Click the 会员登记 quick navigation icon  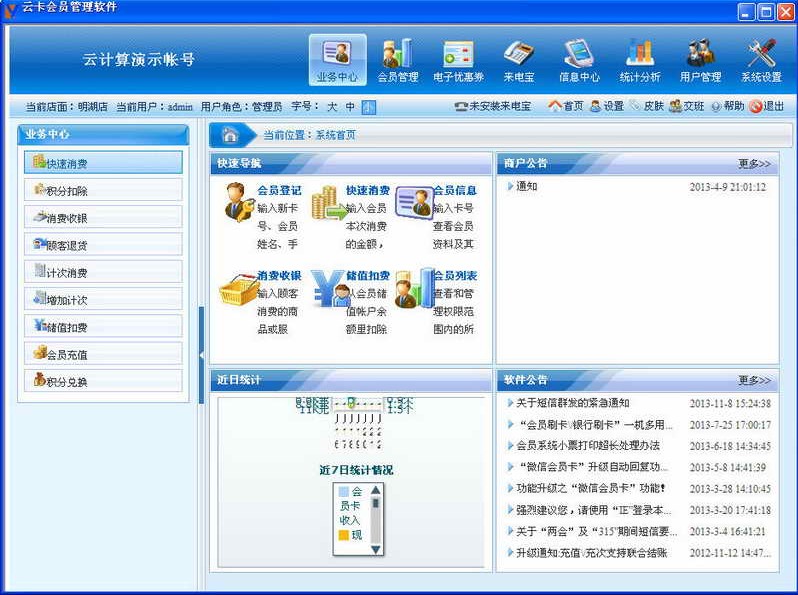[239, 202]
